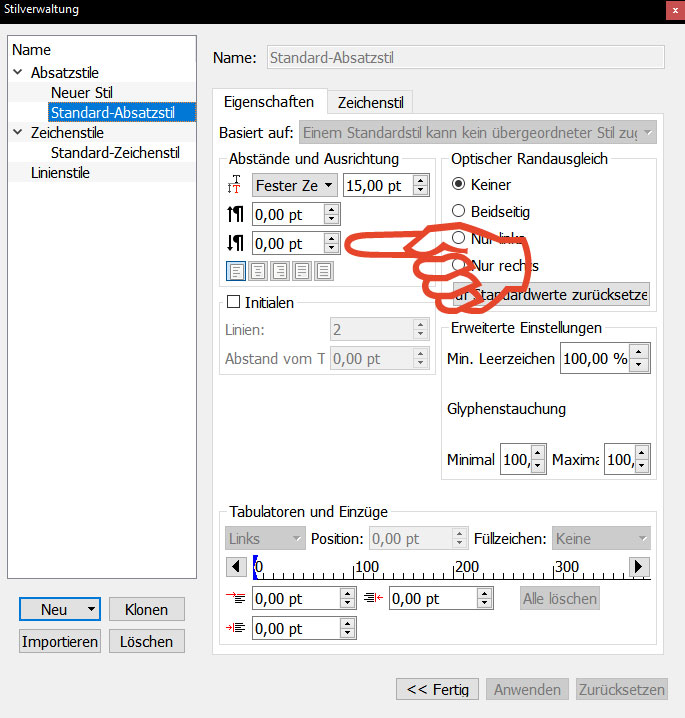This screenshot has height=718, width=685.
Task: Open the Neu button dropdown
Action: (x=91, y=609)
